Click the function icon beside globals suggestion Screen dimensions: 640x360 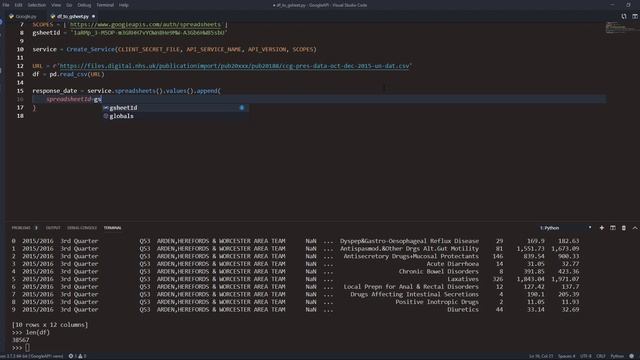[106, 116]
